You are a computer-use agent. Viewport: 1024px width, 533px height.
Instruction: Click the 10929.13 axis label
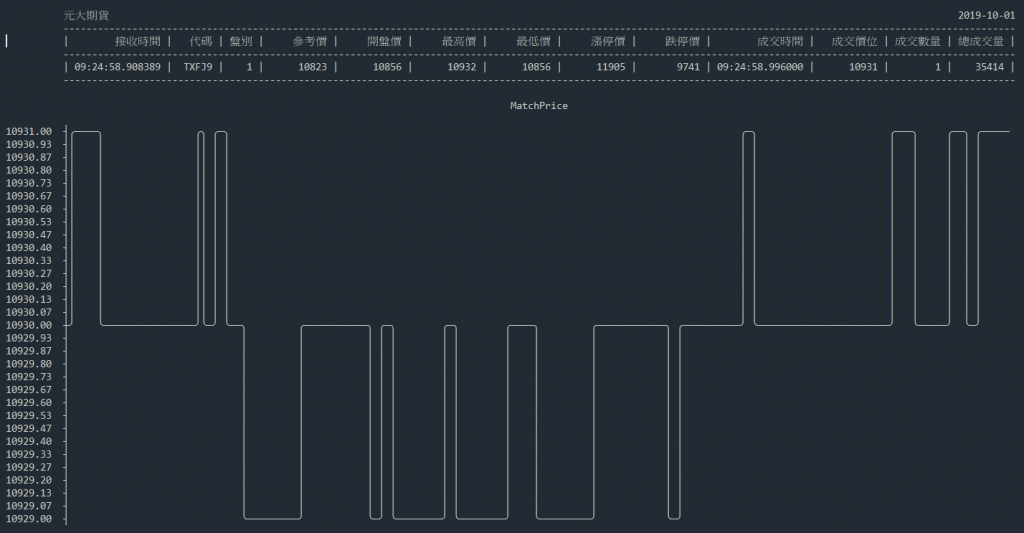click(29, 493)
